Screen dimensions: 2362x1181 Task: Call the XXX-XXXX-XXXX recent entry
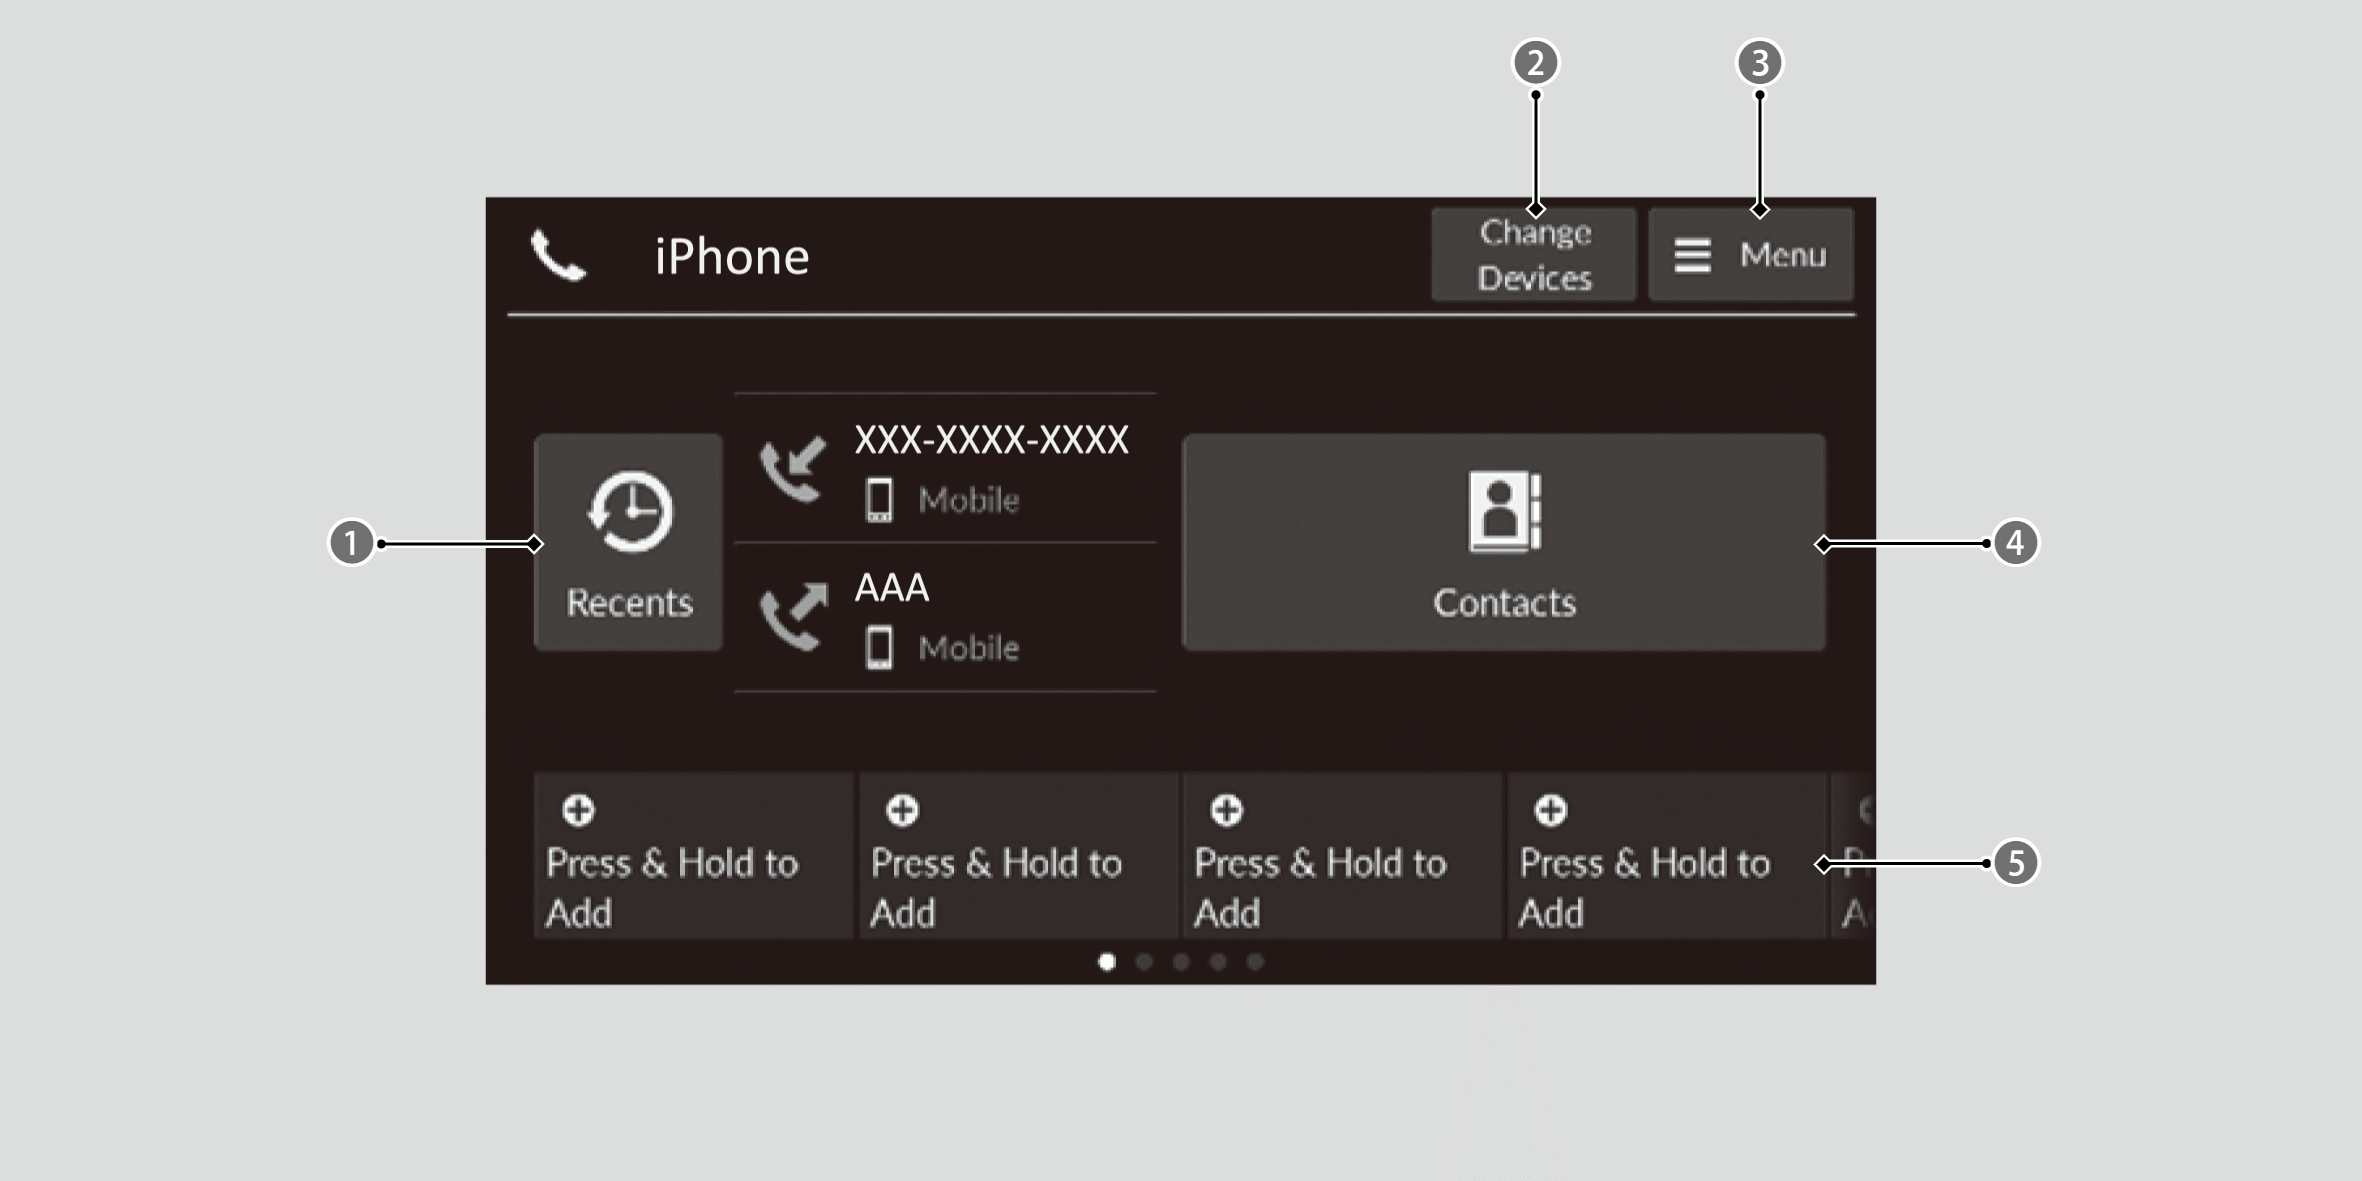pos(990,441)
